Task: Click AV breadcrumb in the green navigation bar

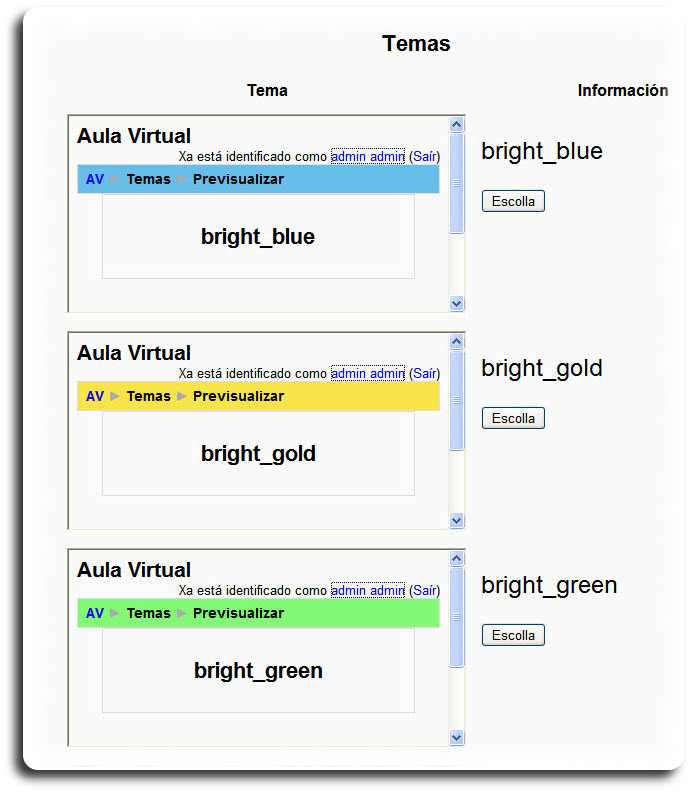Action: (95, 614)
